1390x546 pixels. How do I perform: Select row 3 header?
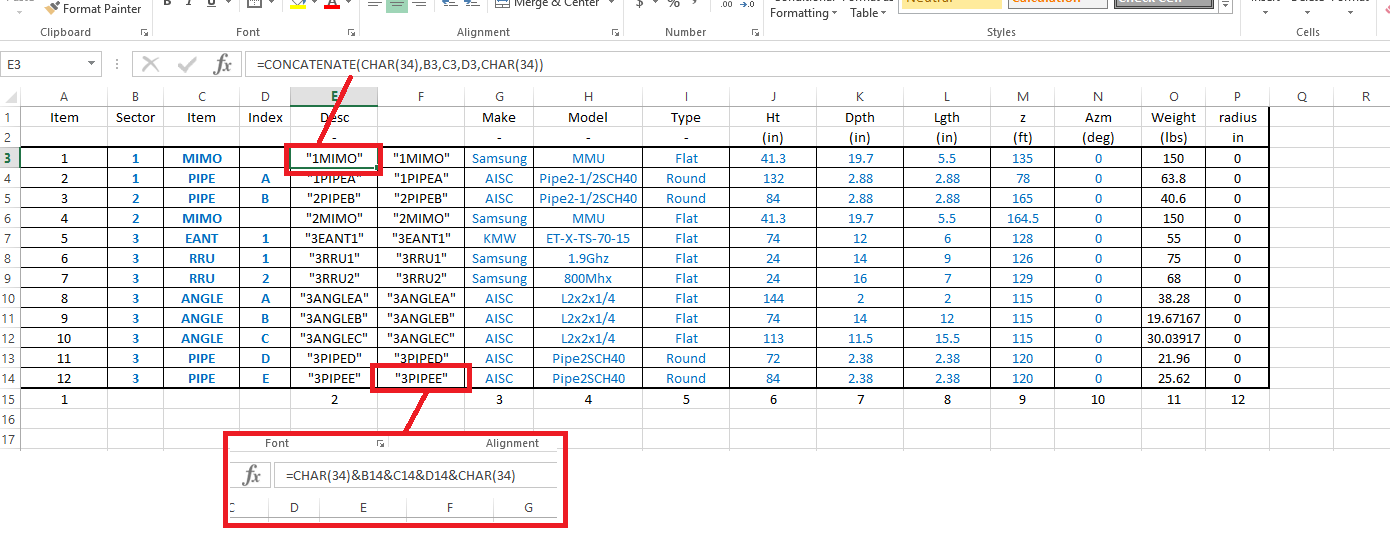pyautogui.click(x=10, y=158)
